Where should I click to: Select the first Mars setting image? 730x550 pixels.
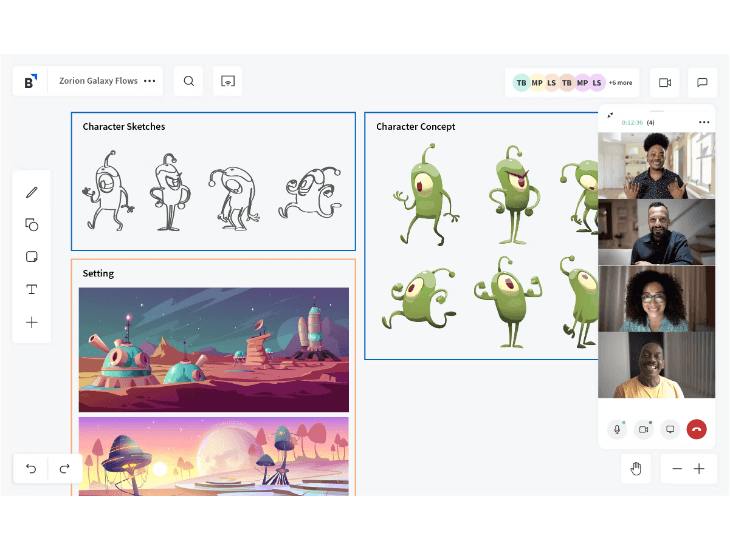[214, 349]
